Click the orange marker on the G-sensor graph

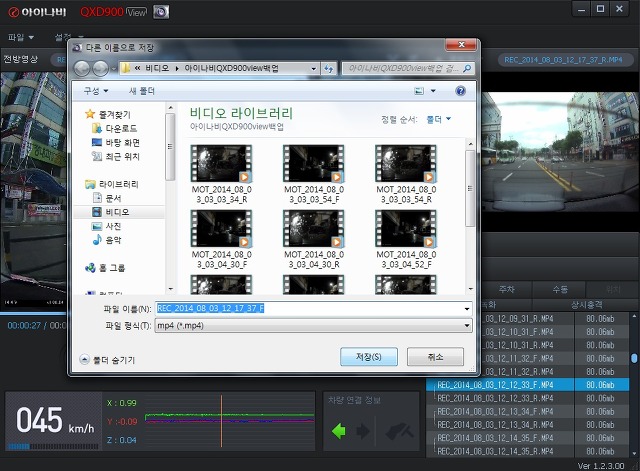[222, 421]
